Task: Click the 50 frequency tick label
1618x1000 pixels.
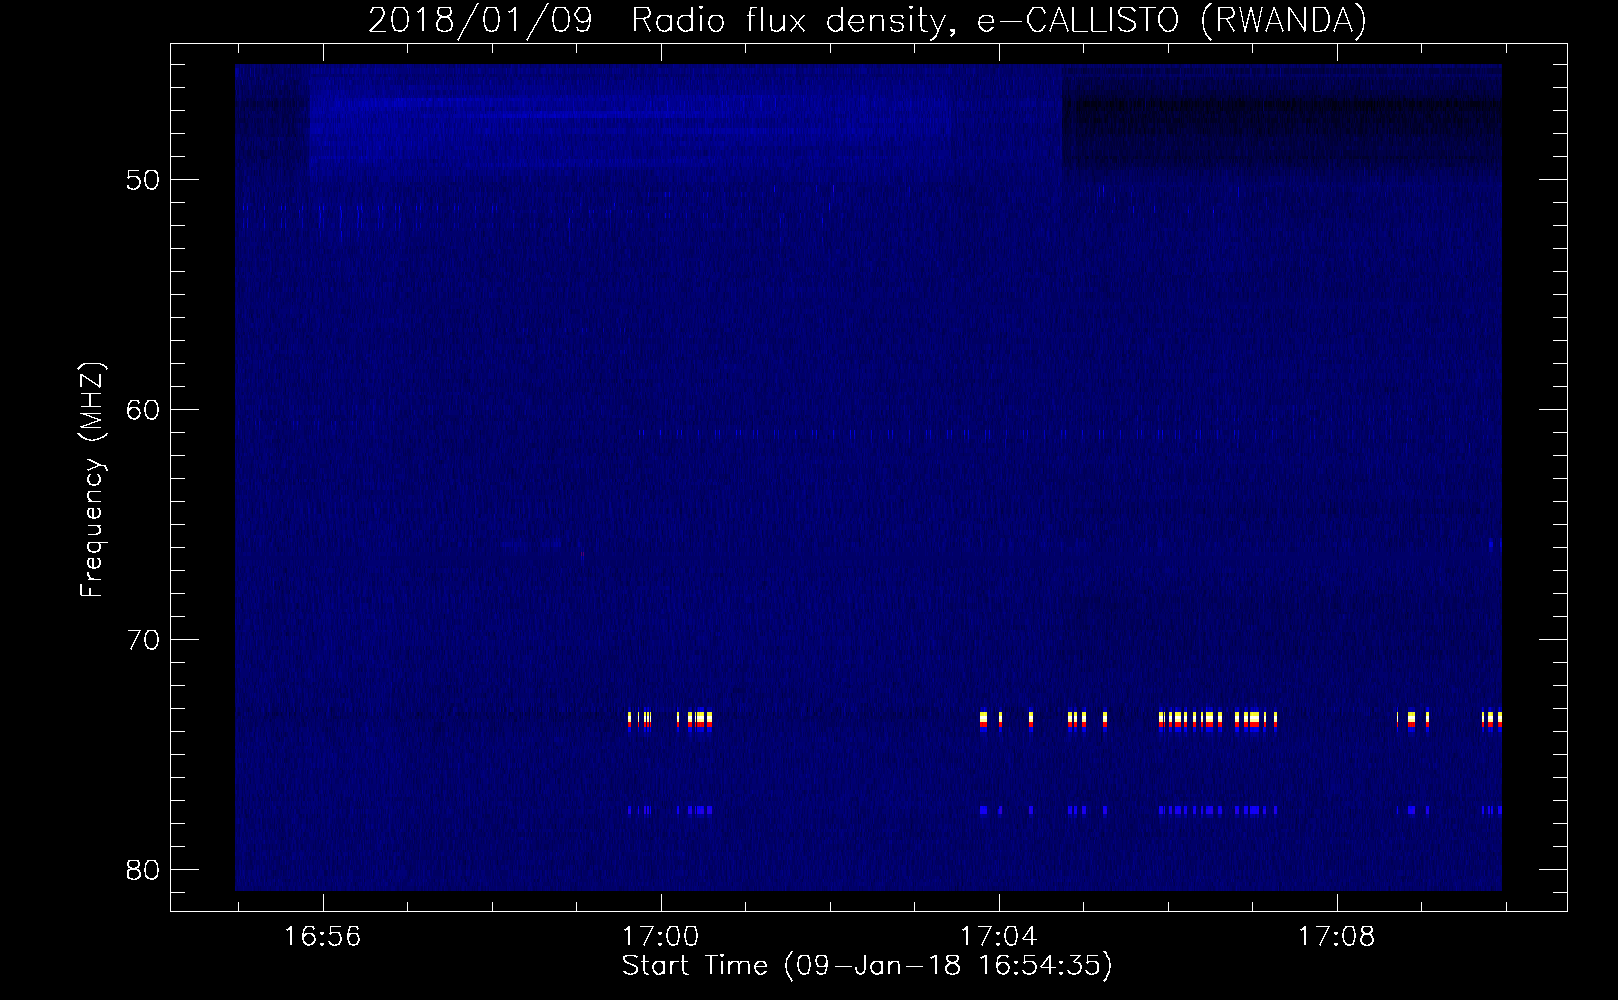Action: tap(143, 180)
